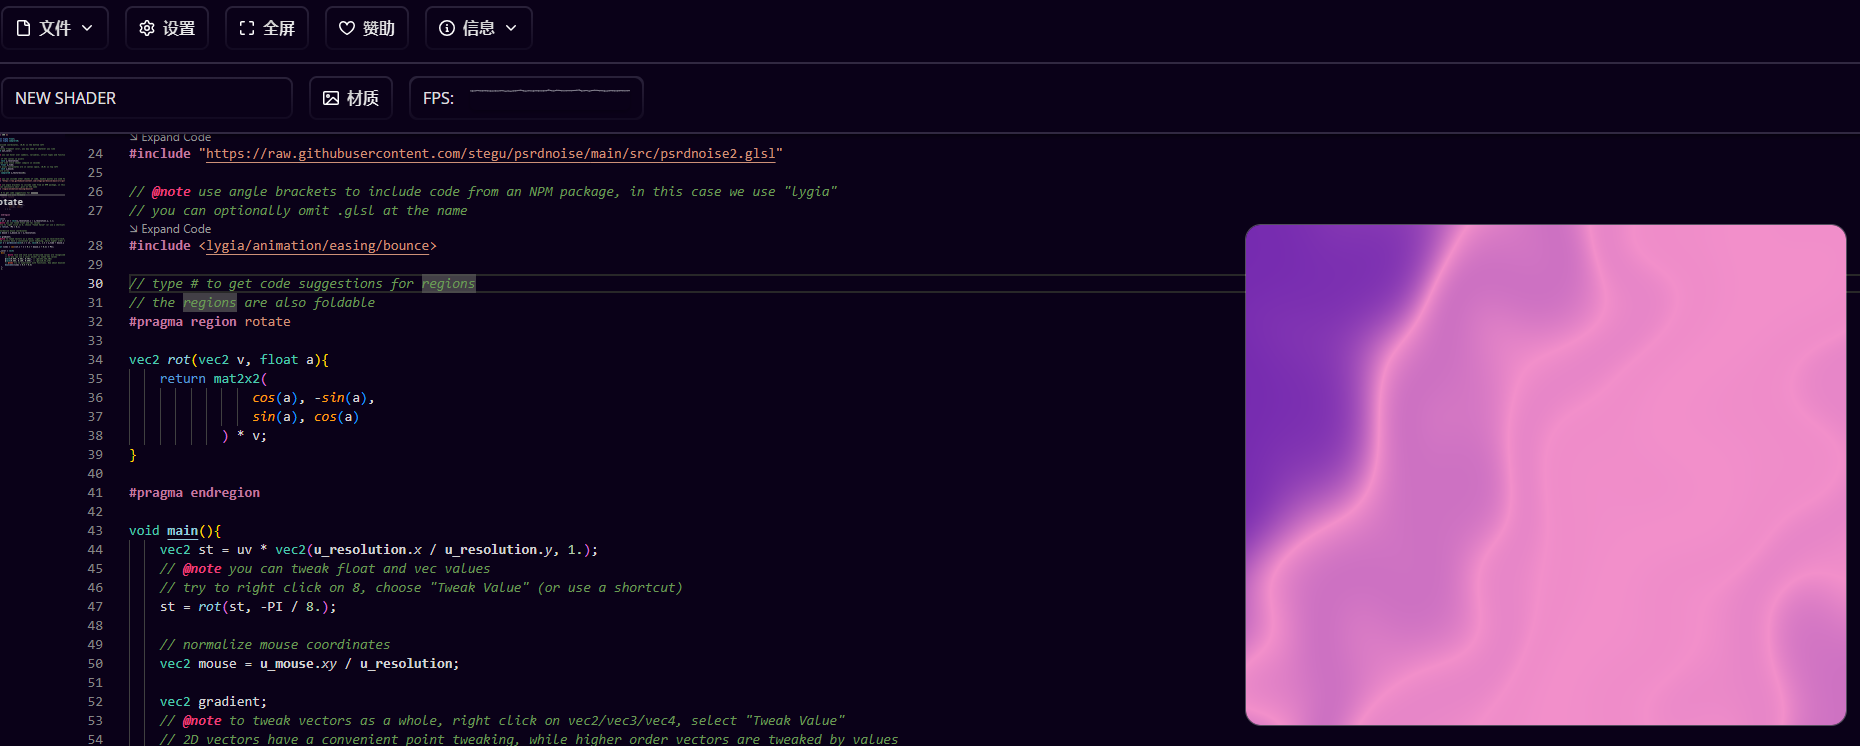Click the circled info icon for 信息
This screenshot has width=1860, height=746.
click(x=447, y=28)
